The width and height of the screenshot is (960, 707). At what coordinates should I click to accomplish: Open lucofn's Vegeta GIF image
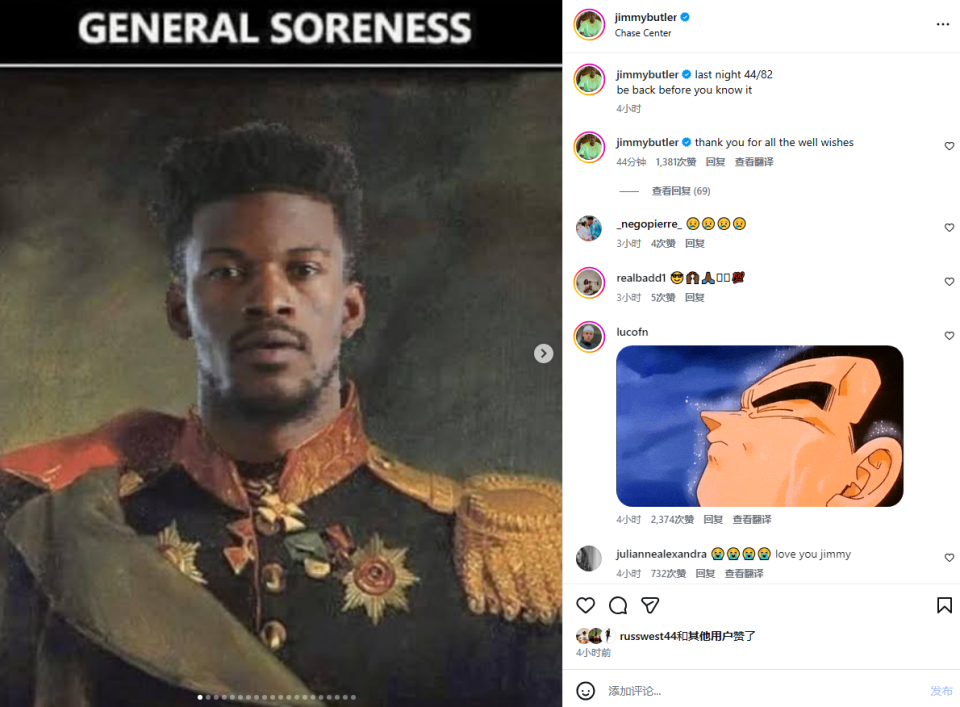coord(759,426)
